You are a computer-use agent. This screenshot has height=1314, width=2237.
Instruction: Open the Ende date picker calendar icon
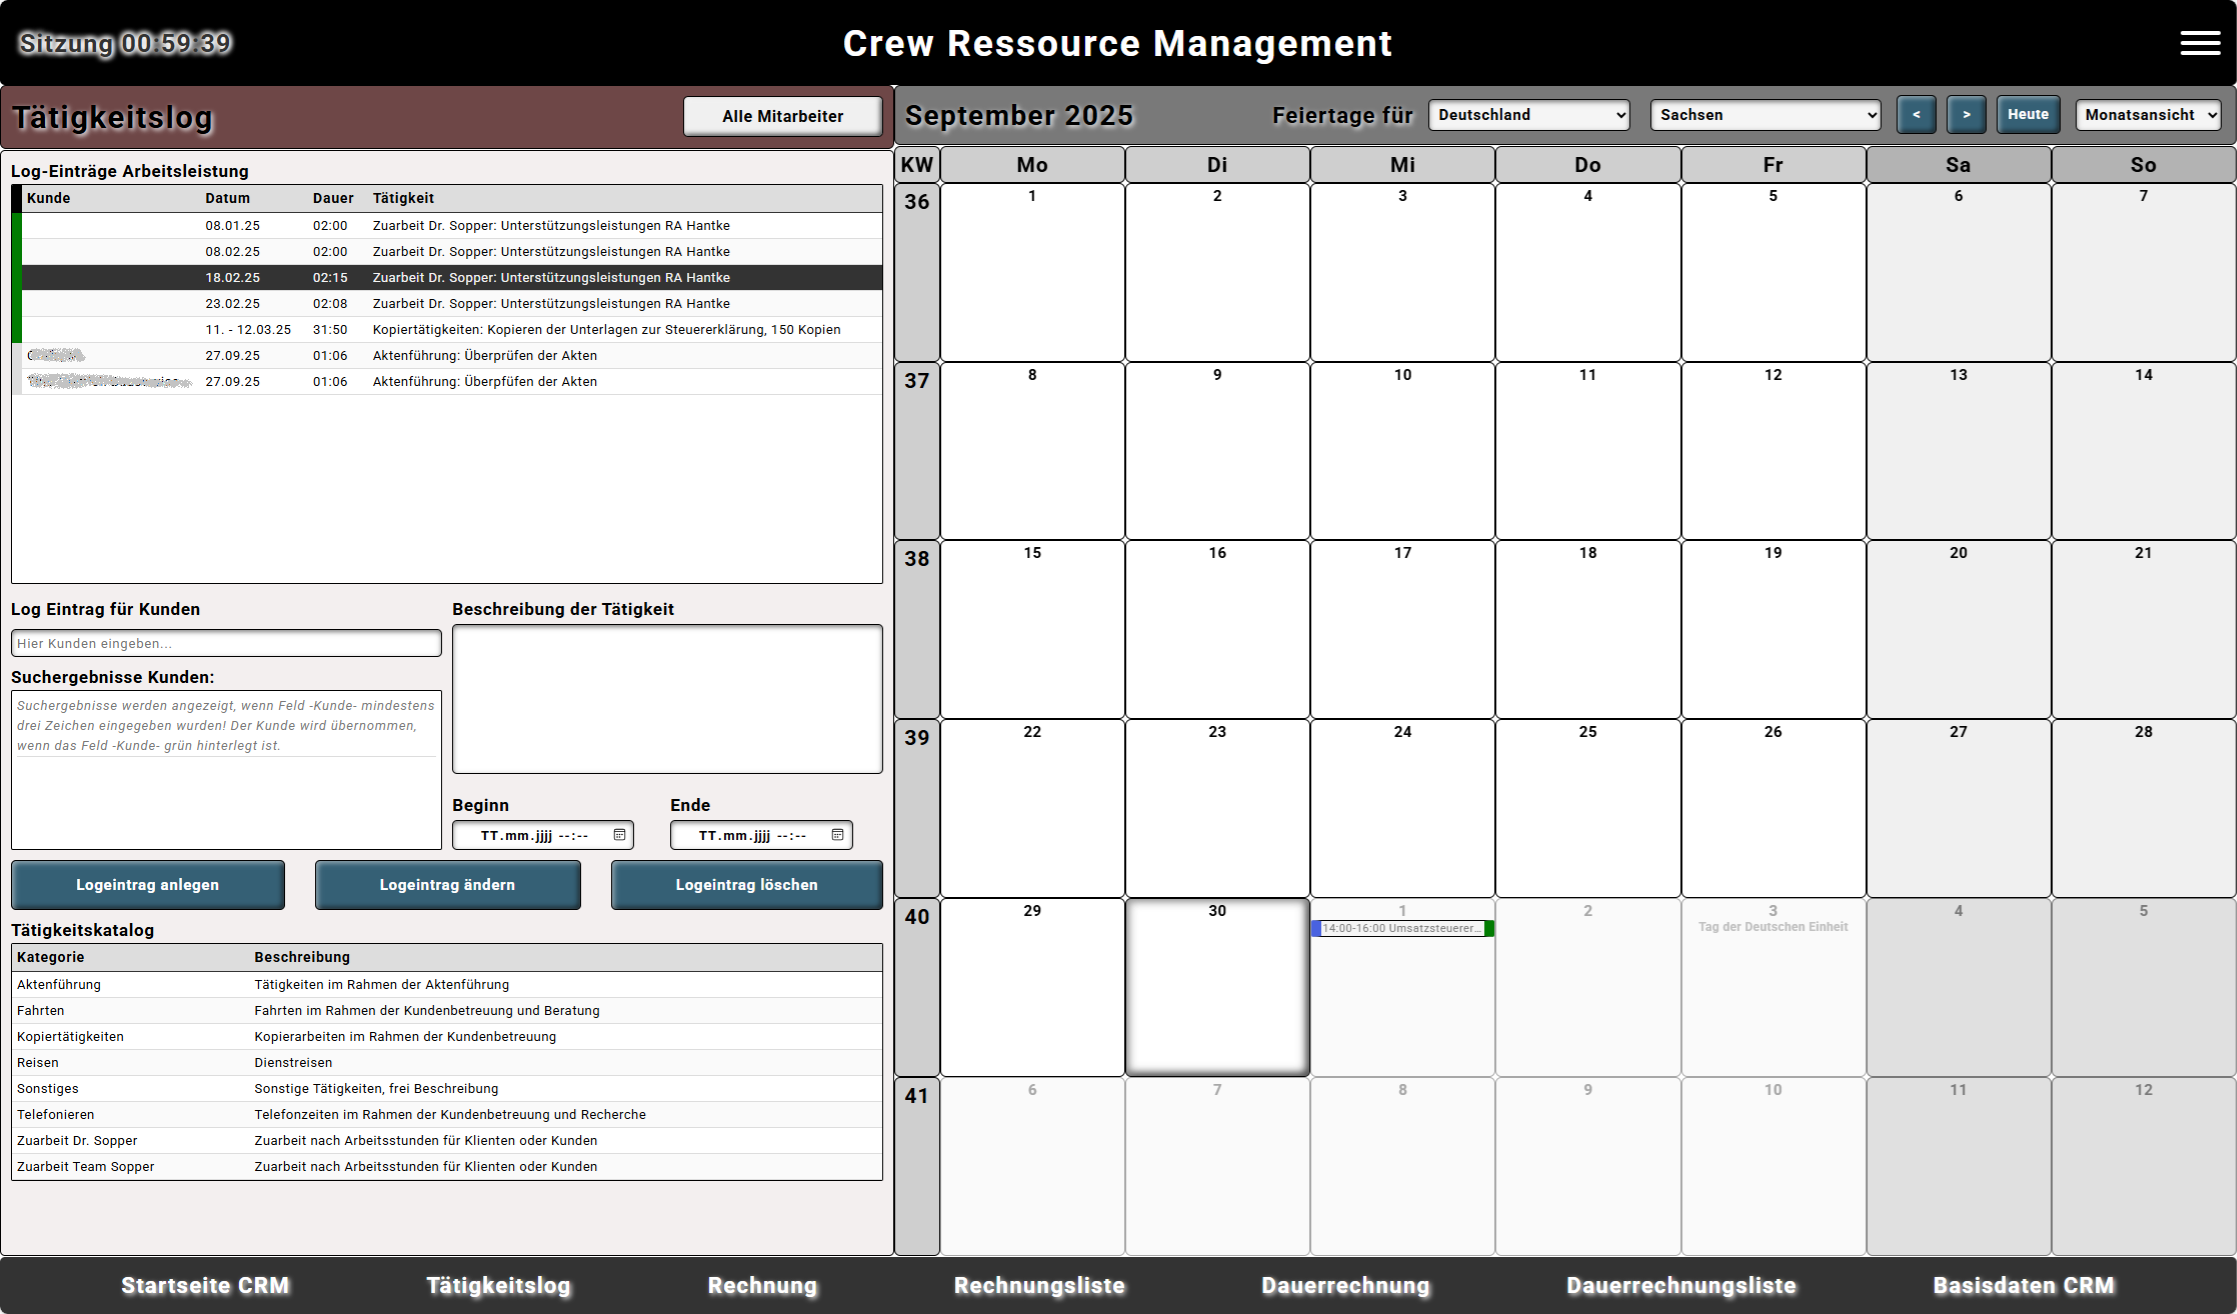click(837, 835)
